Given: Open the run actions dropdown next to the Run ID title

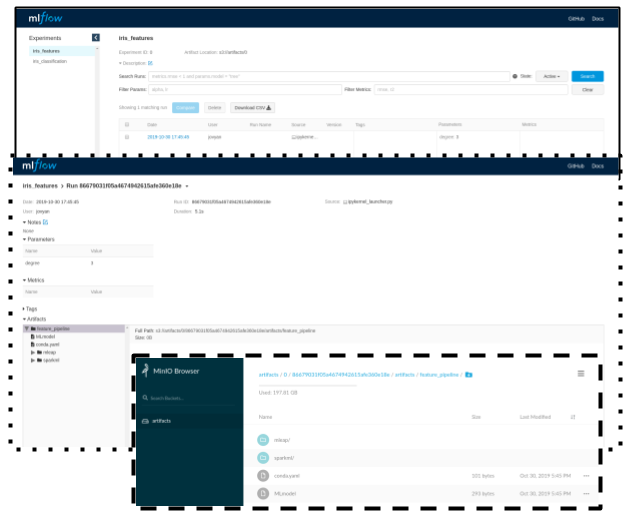Looking at the screenshot, I should coord(187,186).
